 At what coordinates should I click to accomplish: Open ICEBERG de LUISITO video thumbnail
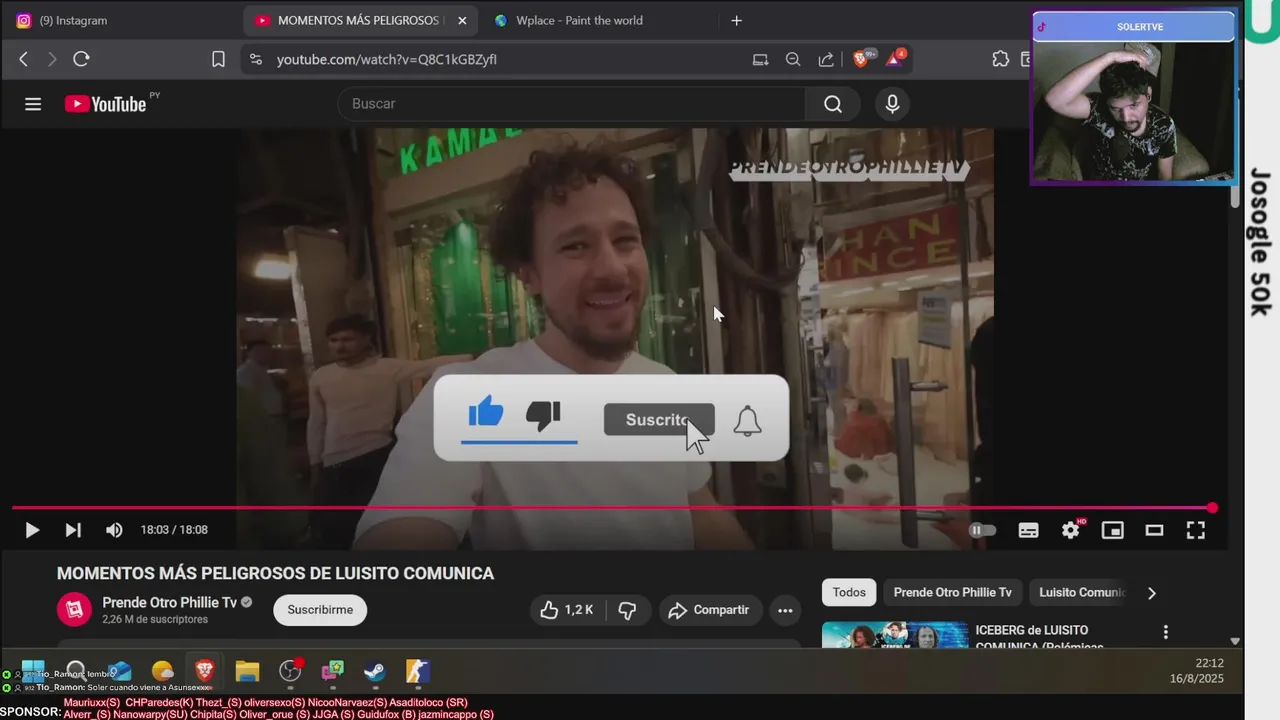tap(895, 635)
